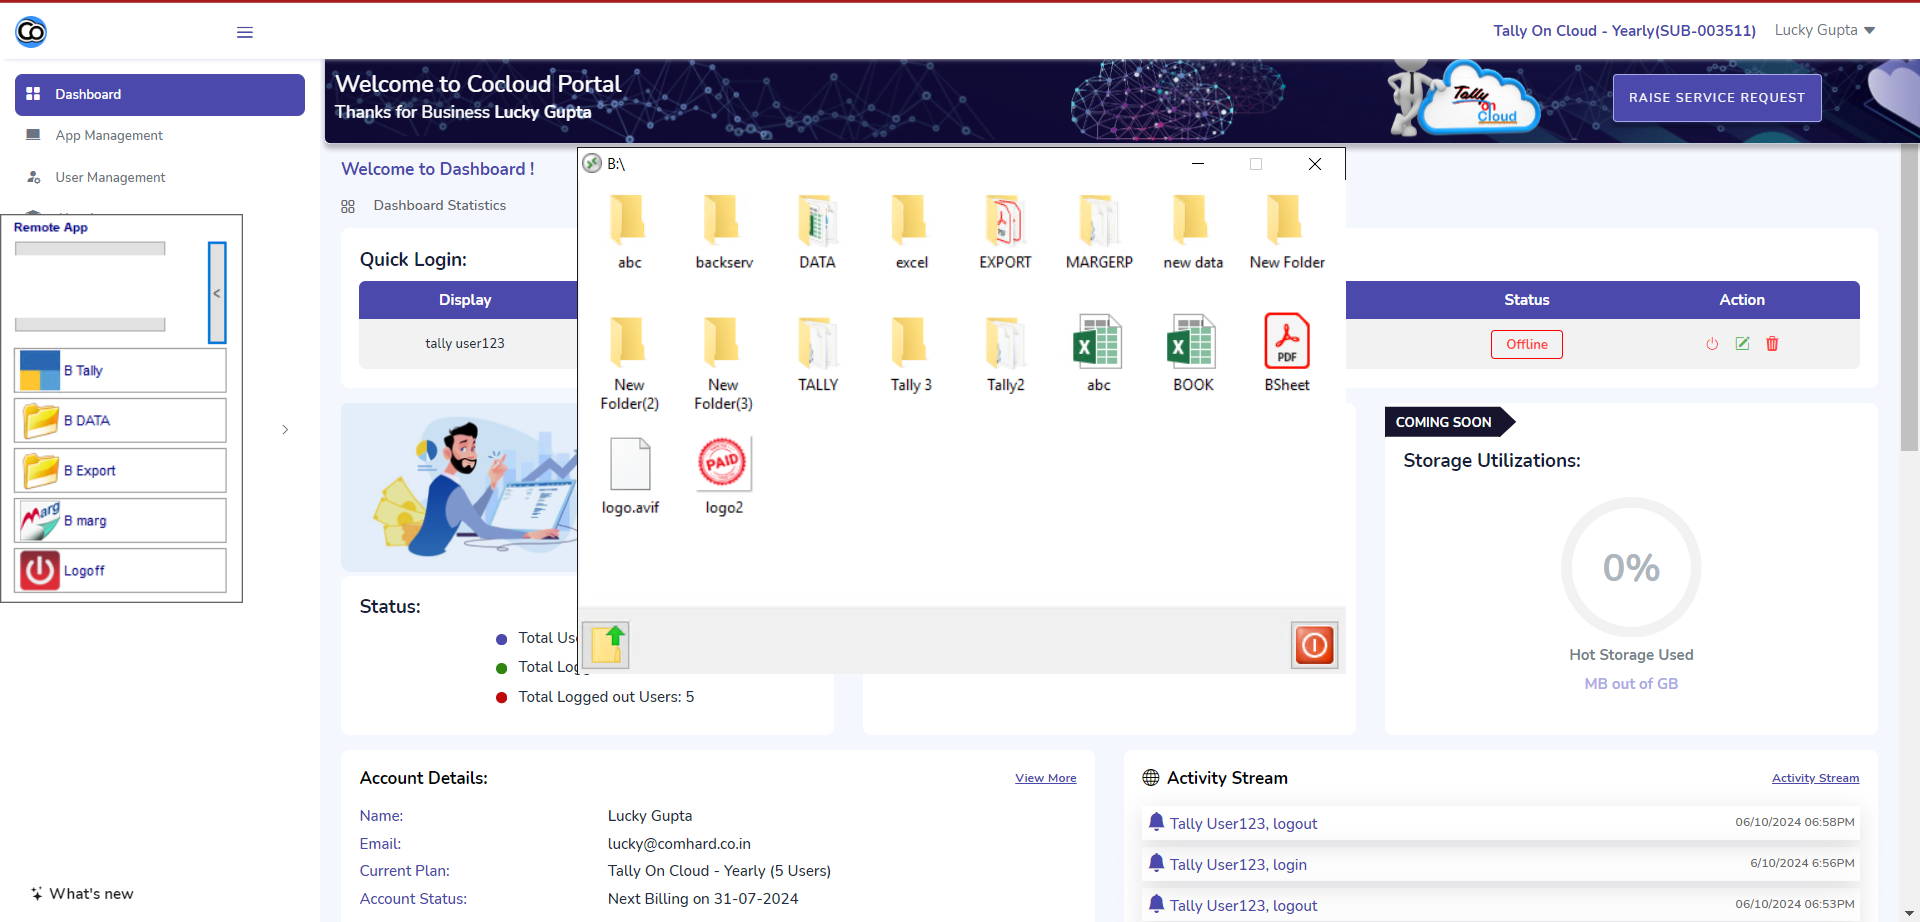The width and height of the screenshot is (1920, 922).
Task: Click the red power icon in file window
Action: (1314, 645)
